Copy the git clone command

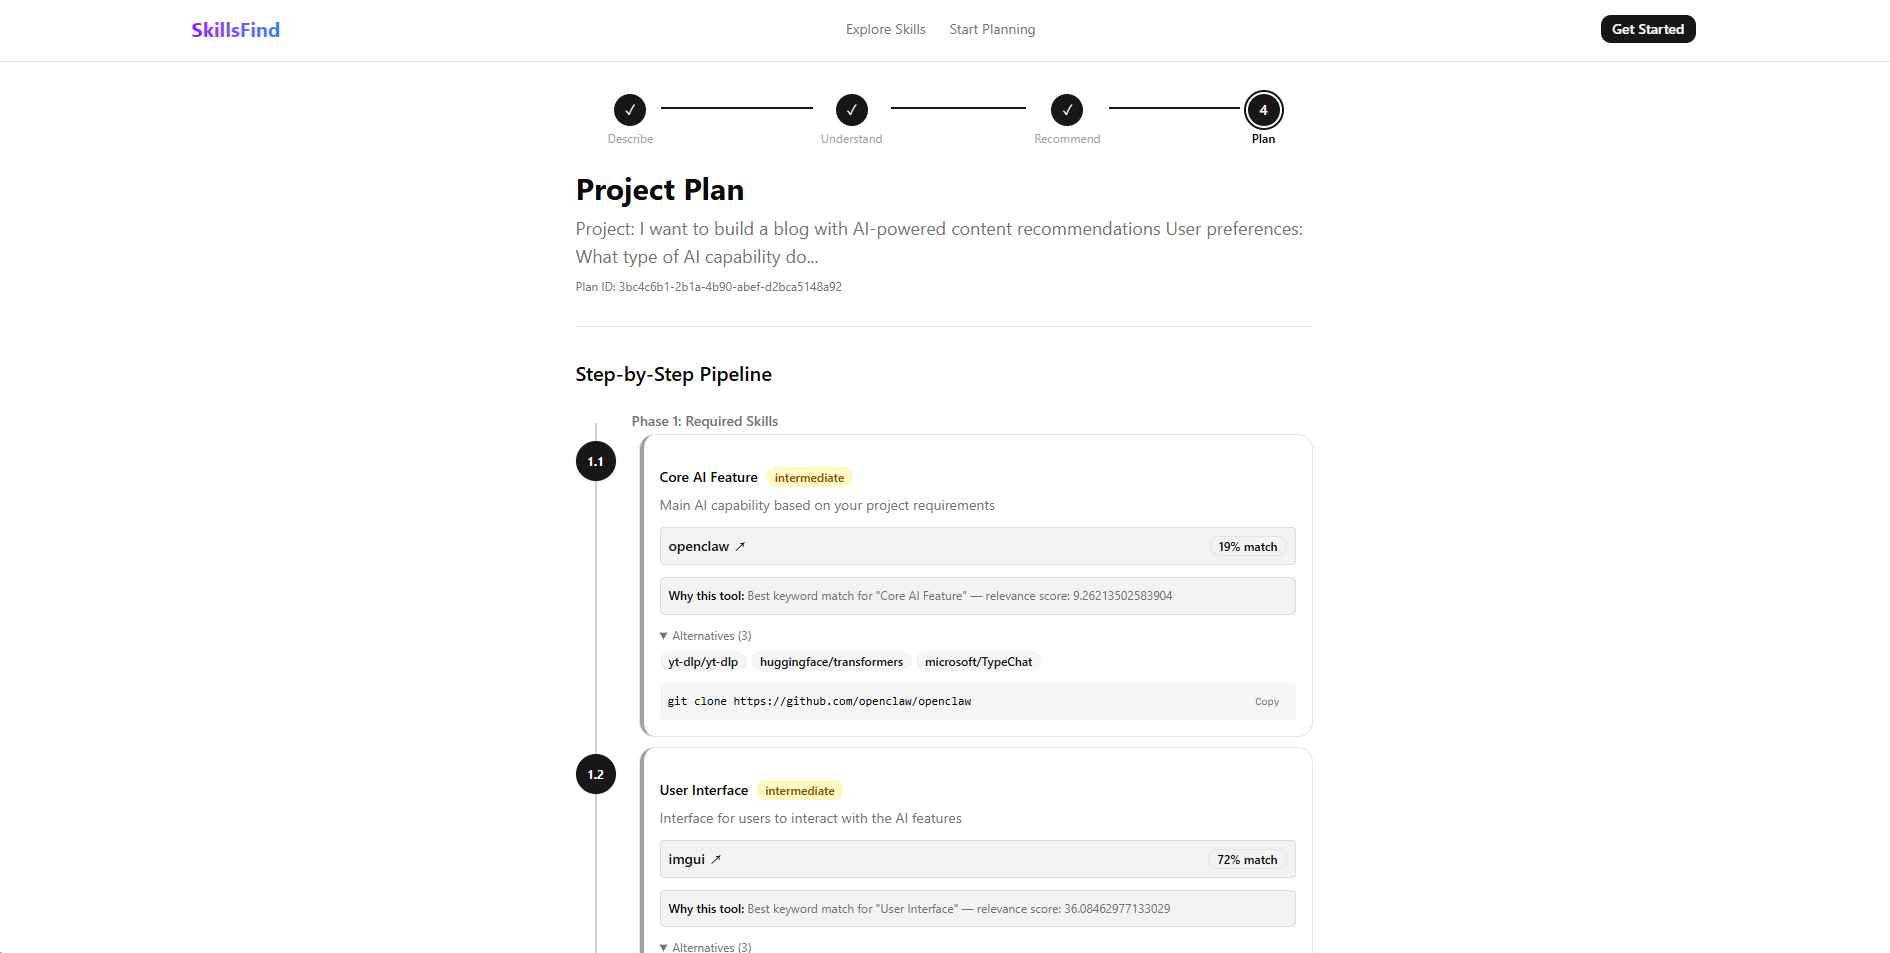[1267, 702]
